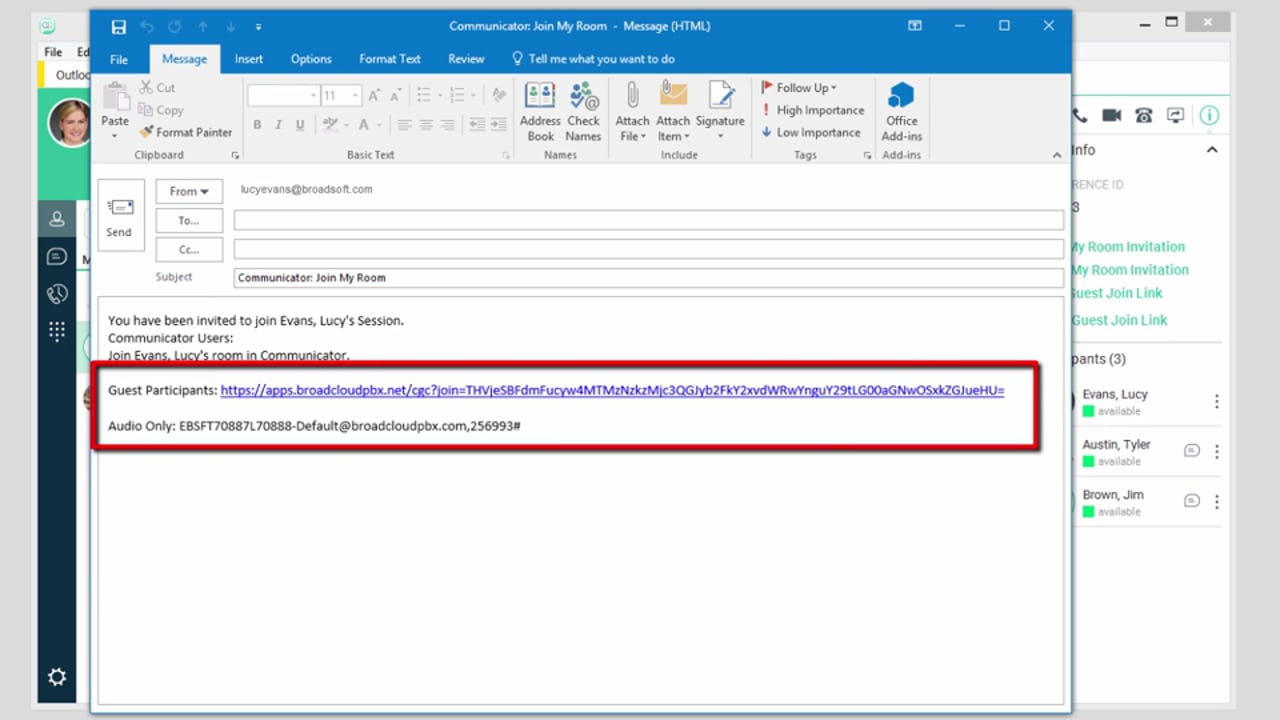
Task: Toggle Underline formatting
Action: pyautogui.click(x=299, y=125)
